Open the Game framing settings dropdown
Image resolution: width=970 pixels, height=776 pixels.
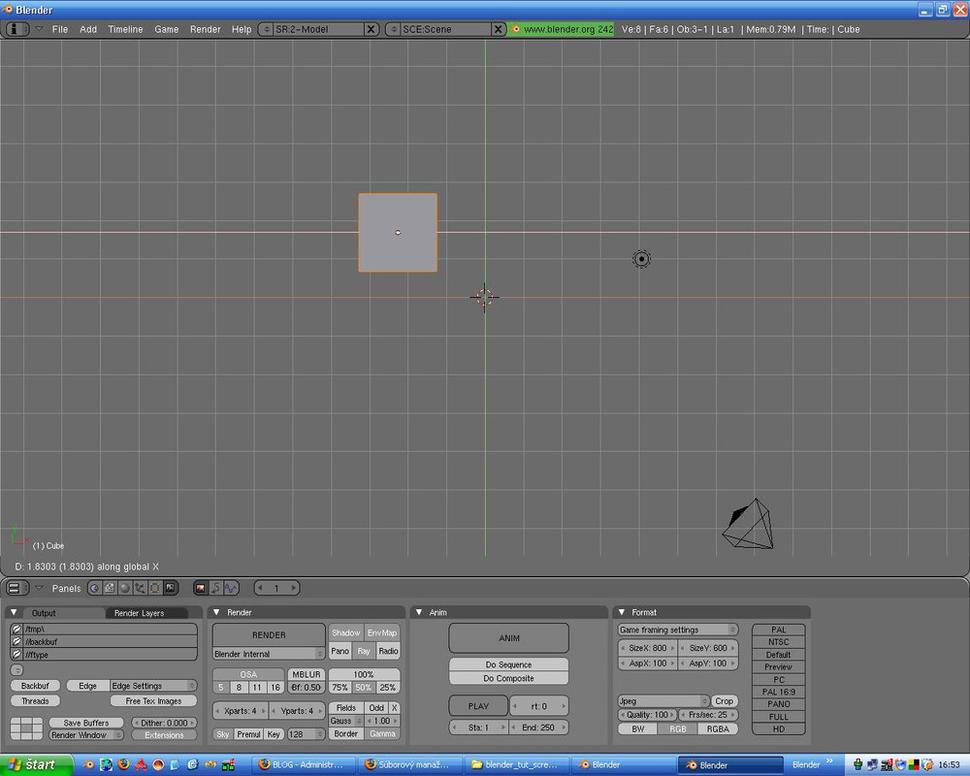click(x=678, y=629)
